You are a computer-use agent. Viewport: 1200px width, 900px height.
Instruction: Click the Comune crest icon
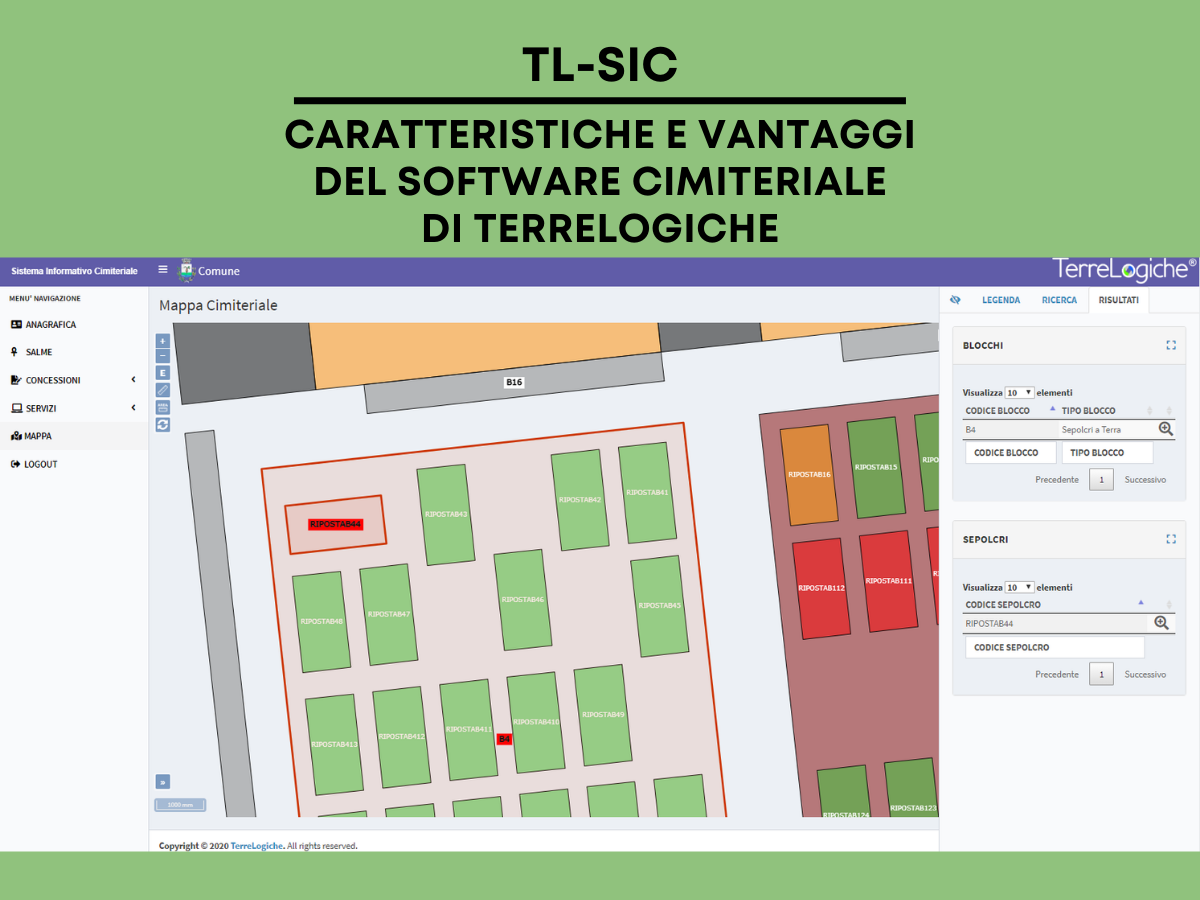pyautogui.click(x=186, y=270)
